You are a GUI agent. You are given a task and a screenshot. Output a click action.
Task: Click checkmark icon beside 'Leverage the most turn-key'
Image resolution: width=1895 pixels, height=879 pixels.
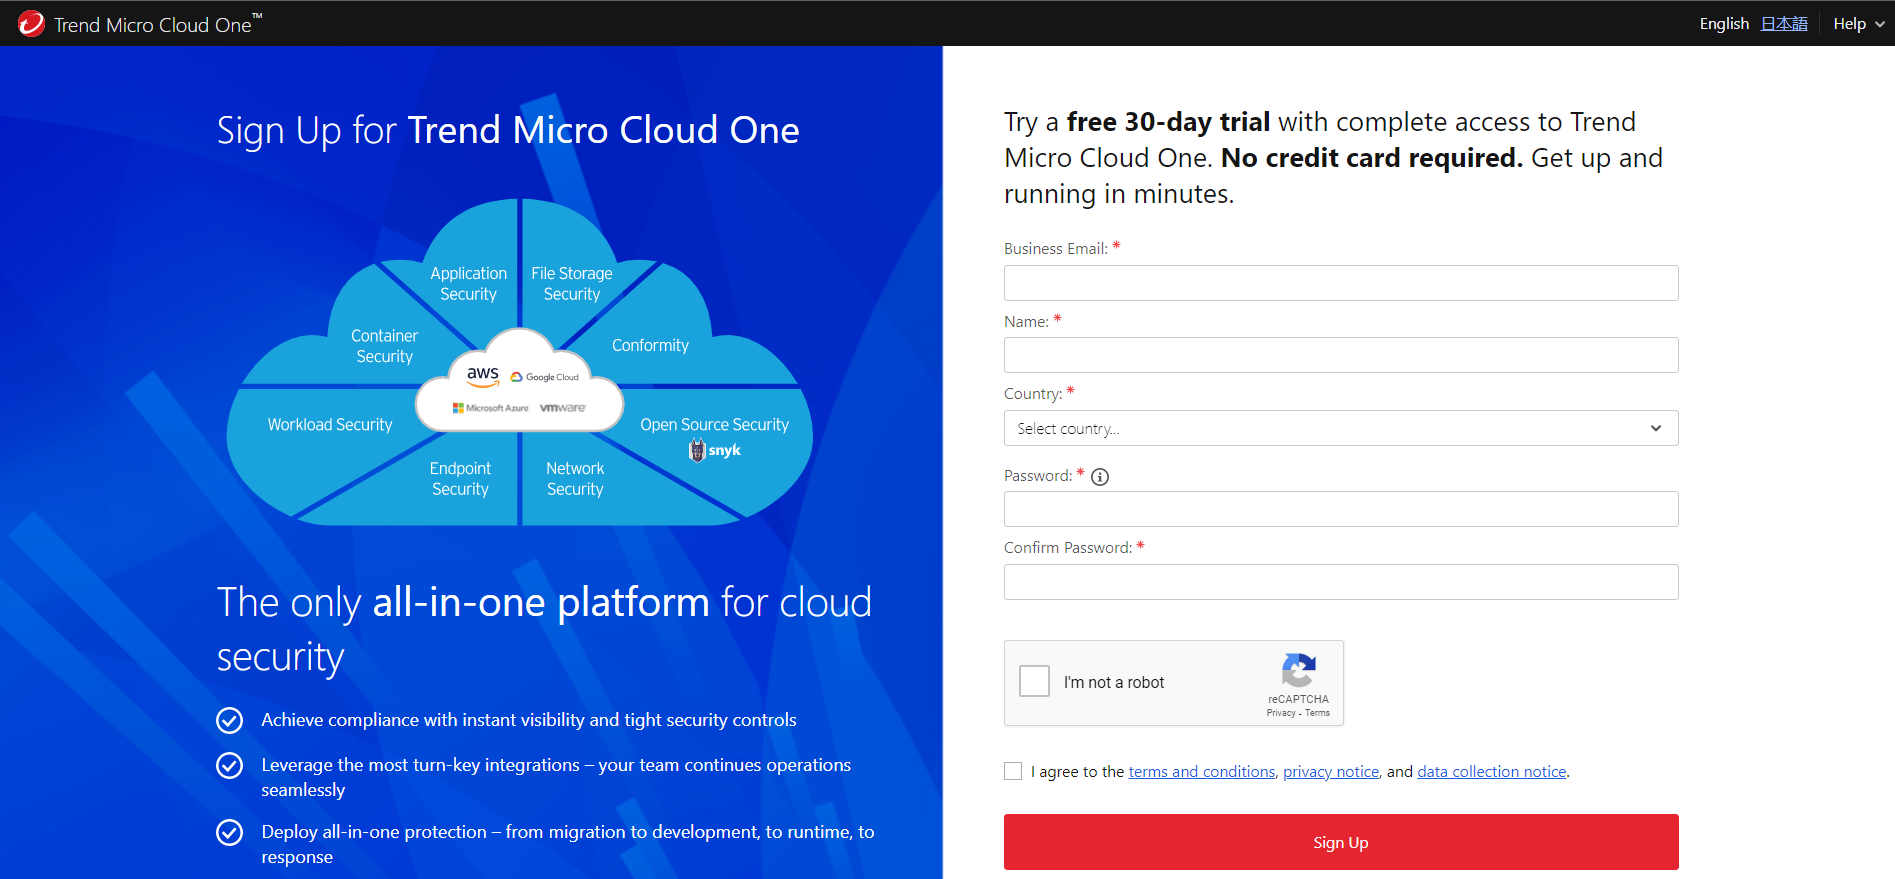230,765
